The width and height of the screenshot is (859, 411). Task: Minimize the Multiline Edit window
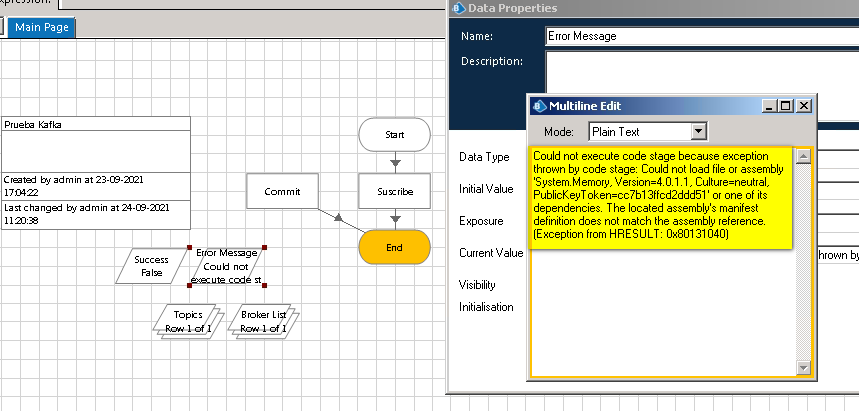769,106
